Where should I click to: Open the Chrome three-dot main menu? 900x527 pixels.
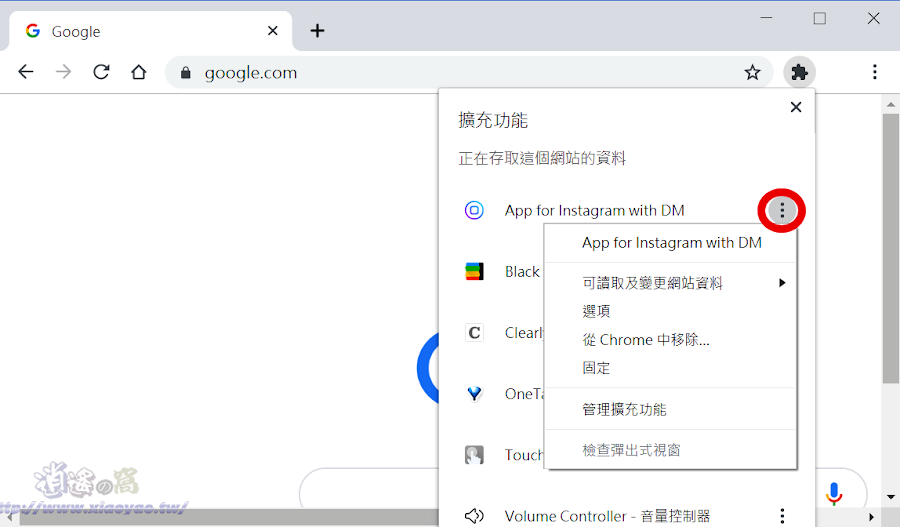pos(874,72)
